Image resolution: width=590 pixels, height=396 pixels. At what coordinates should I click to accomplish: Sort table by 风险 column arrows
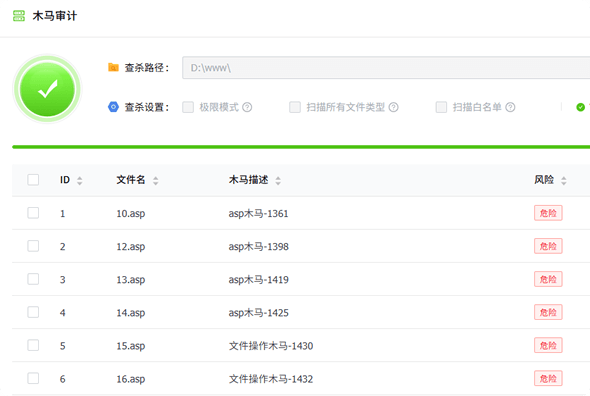point(564,181)
